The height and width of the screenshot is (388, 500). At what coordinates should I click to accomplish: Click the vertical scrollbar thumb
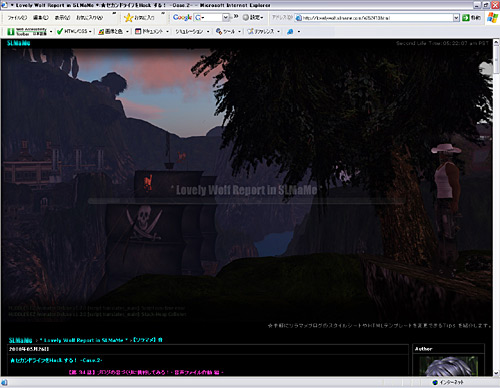[496, 59]
